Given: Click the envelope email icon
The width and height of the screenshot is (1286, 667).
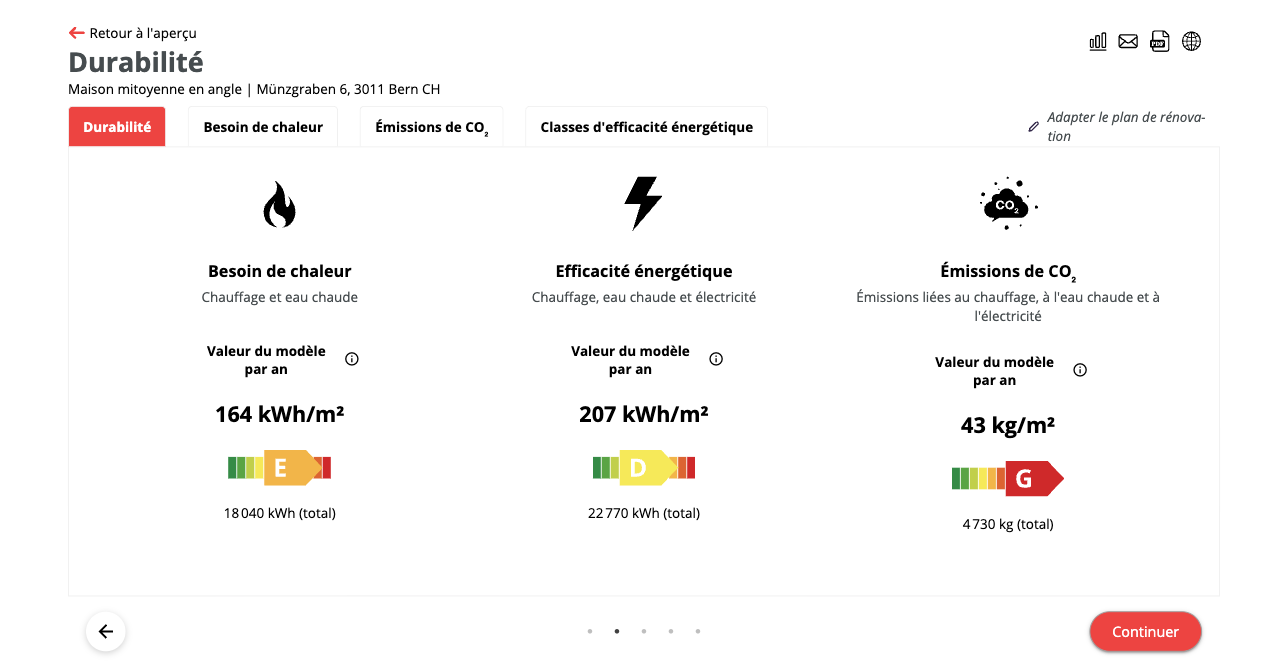Looking at the screenshot, I should click(x=1128, y=41).
